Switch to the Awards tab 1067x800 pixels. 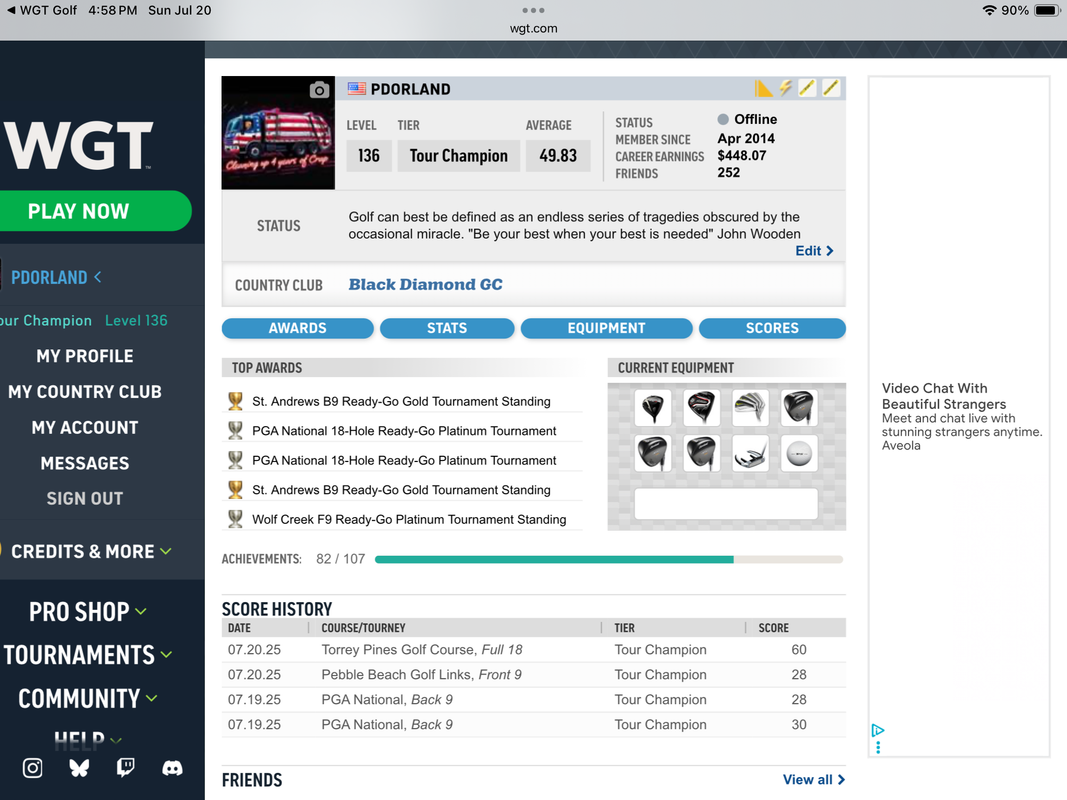297,328
